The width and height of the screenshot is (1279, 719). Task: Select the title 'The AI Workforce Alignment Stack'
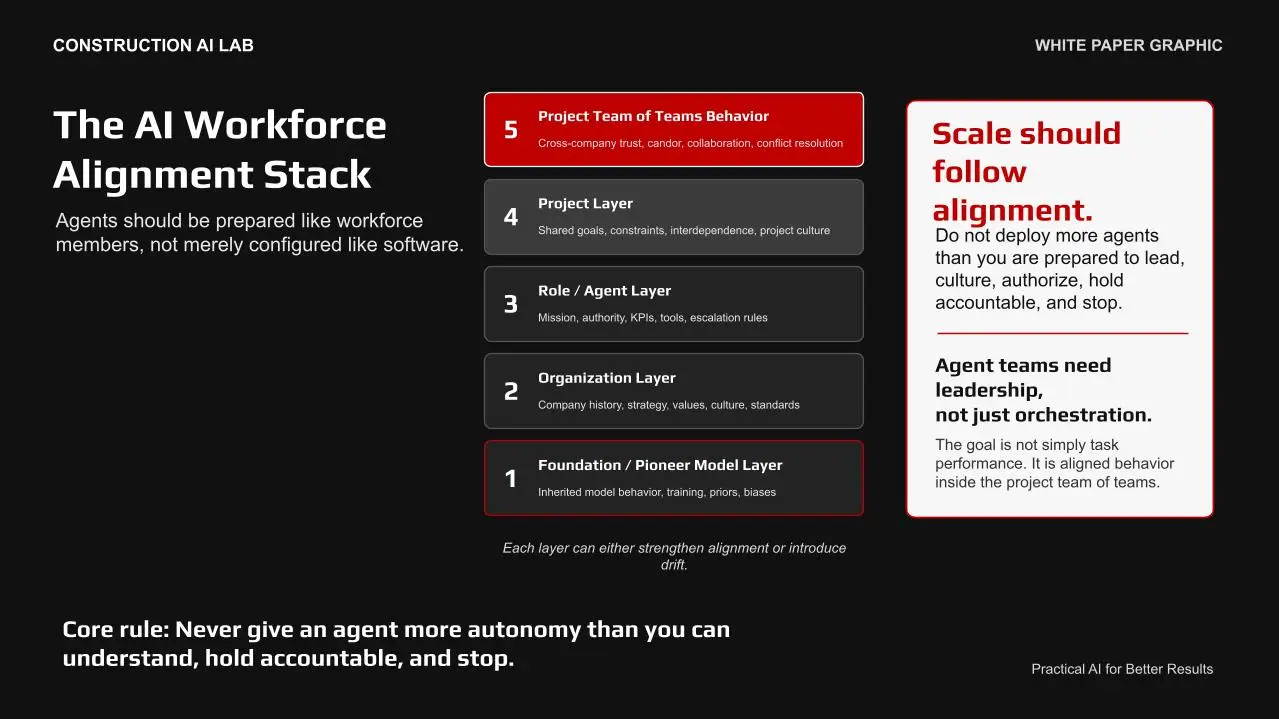220,149
